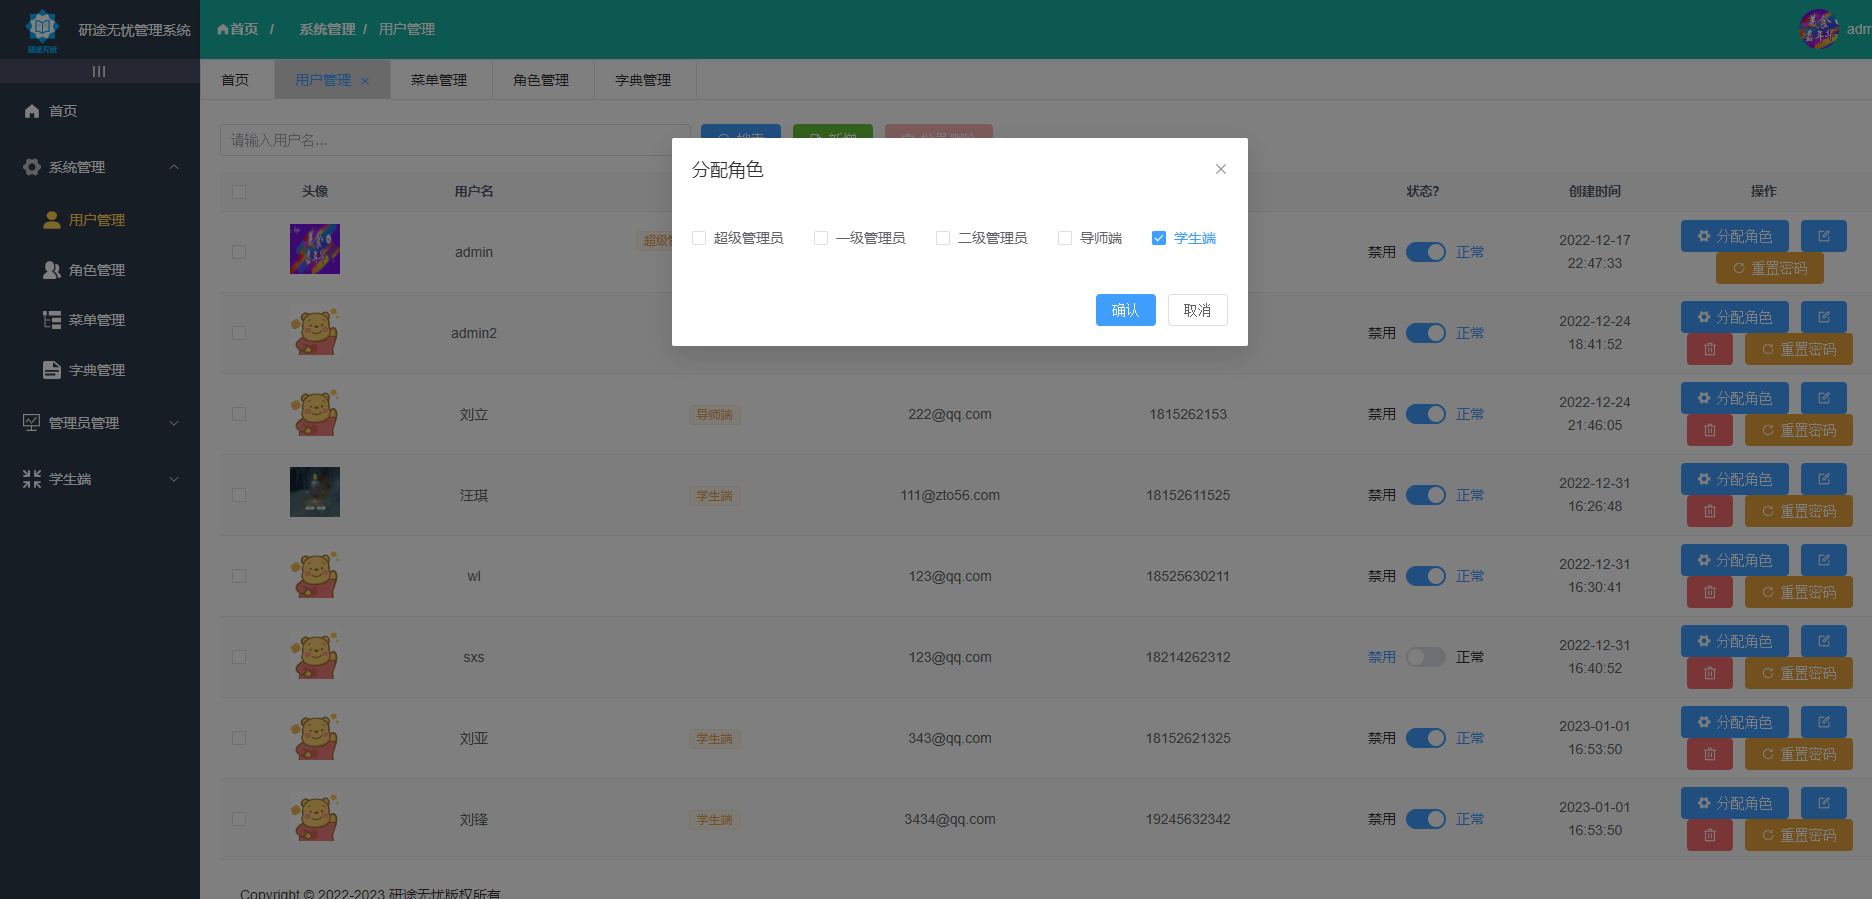The image size is (1872, 899).
Task: Click the 系统管理 breadcrumb
Action: pos(327,29)
